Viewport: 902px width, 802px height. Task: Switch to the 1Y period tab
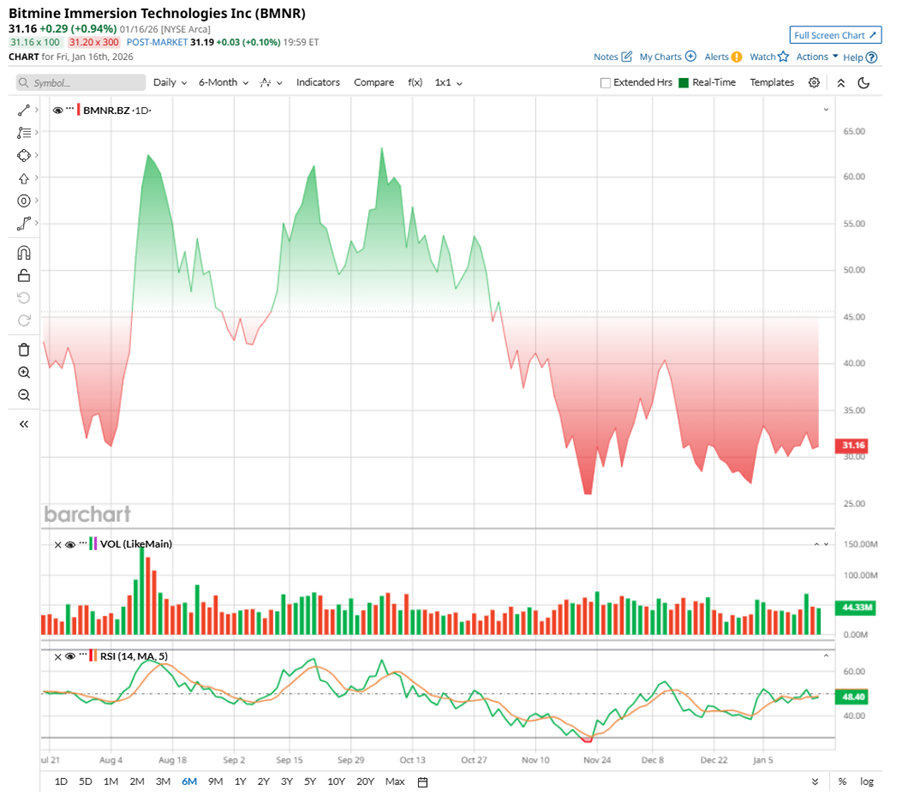pyautogui.click(x=240, y=781)
